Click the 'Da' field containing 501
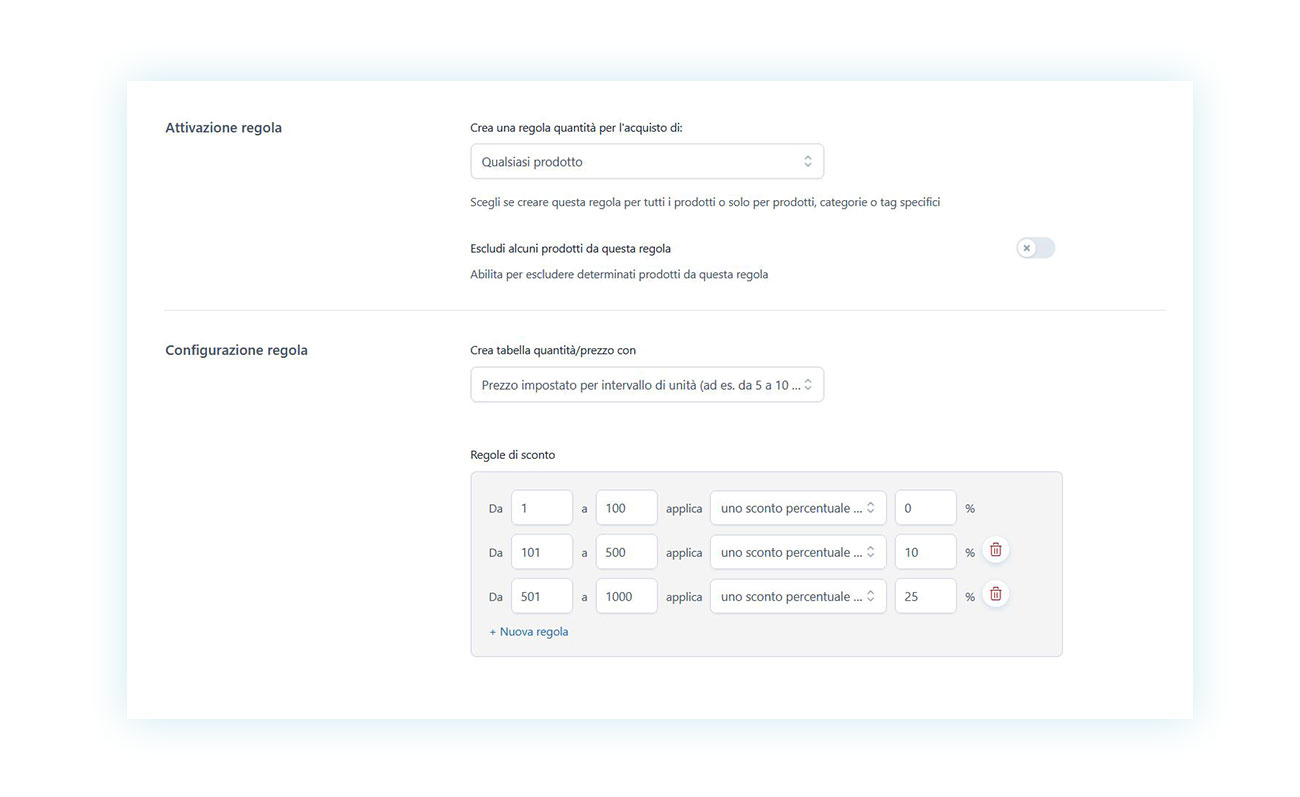 pos(541,596)
